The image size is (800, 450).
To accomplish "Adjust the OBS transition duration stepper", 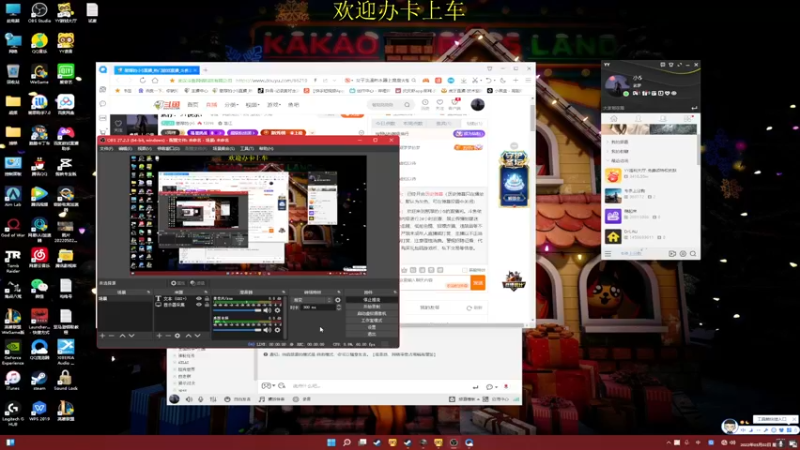I will [x=339, y=307].
